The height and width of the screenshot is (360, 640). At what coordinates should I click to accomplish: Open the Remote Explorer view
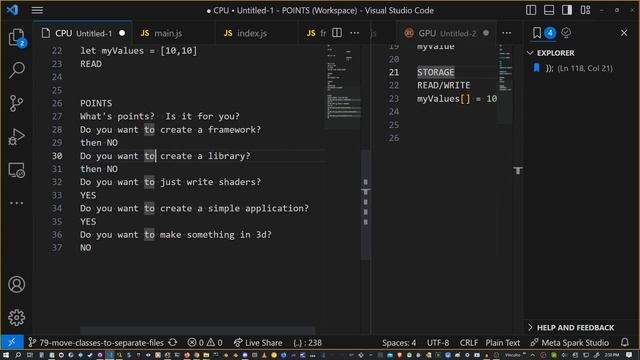[16, 170]
